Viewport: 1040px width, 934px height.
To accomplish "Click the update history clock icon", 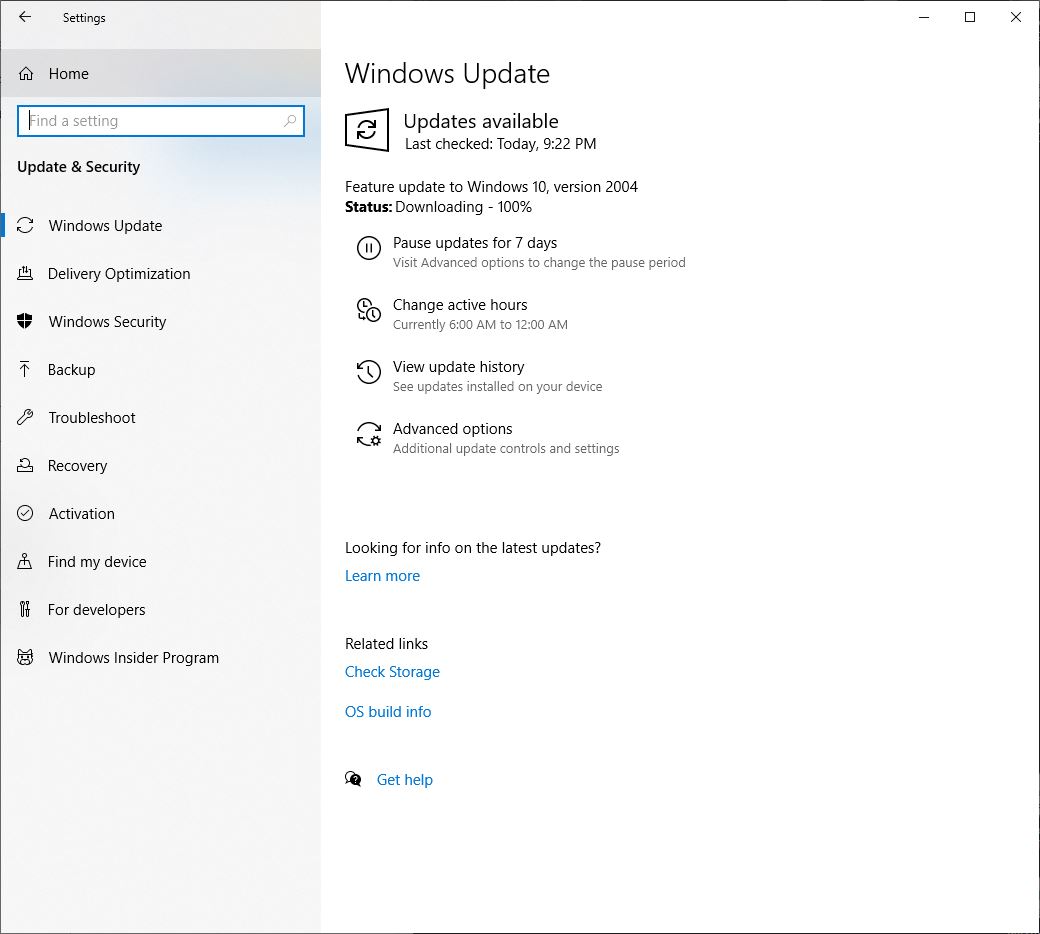I will (369, 372).
